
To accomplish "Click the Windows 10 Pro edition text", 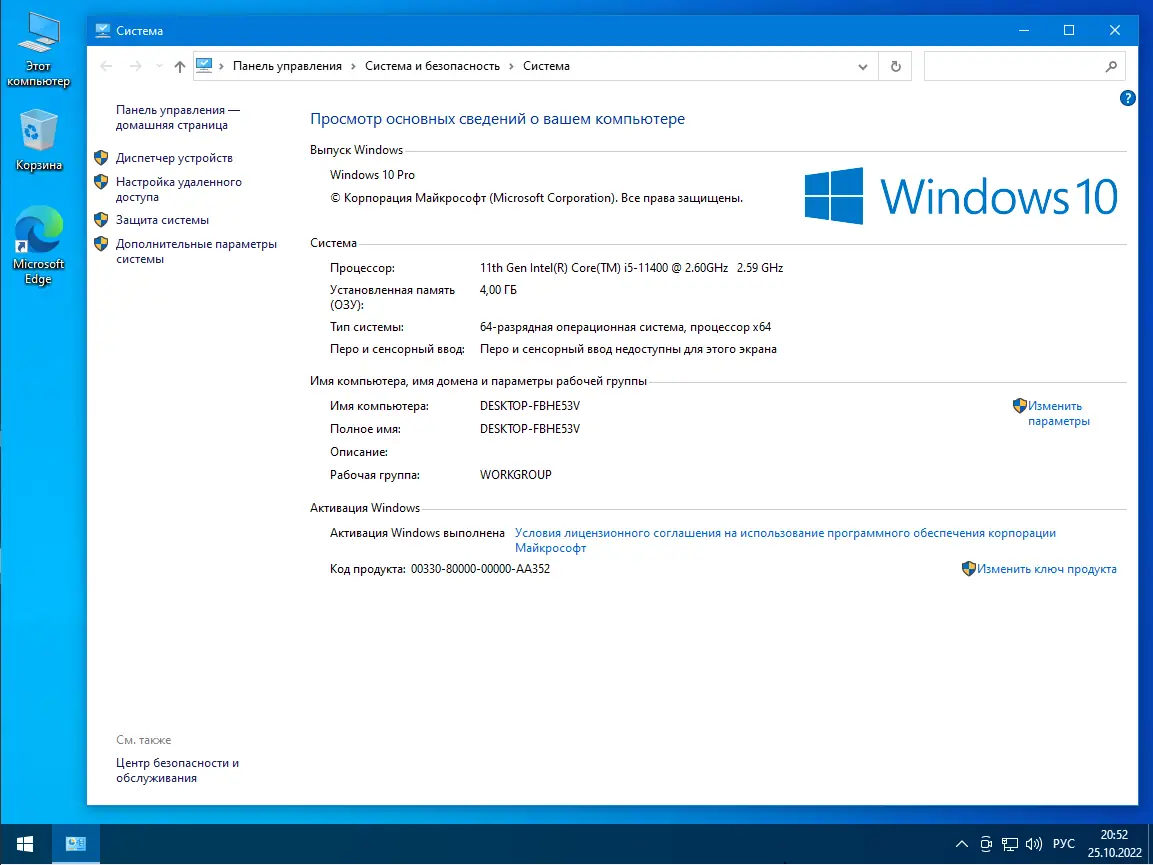I will point(372,174).
